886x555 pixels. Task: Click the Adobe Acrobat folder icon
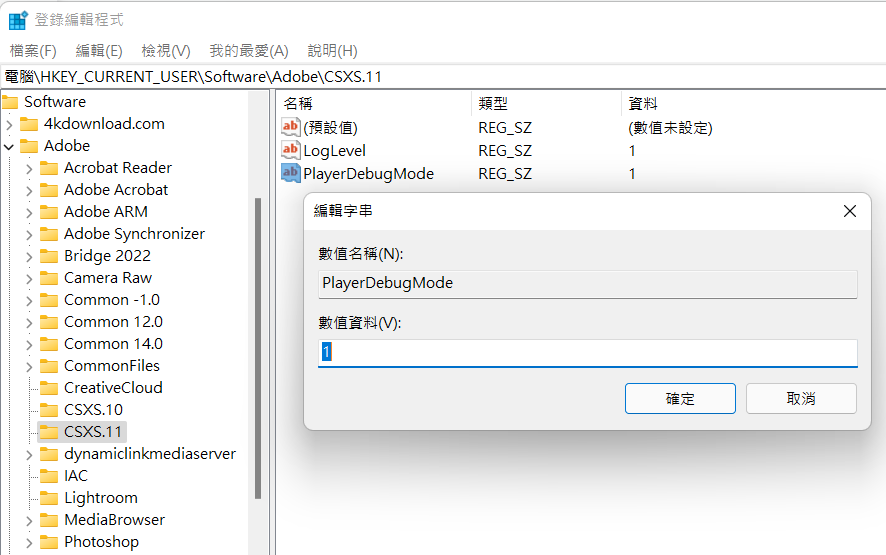pyautogui.click(x=49, y=190)
